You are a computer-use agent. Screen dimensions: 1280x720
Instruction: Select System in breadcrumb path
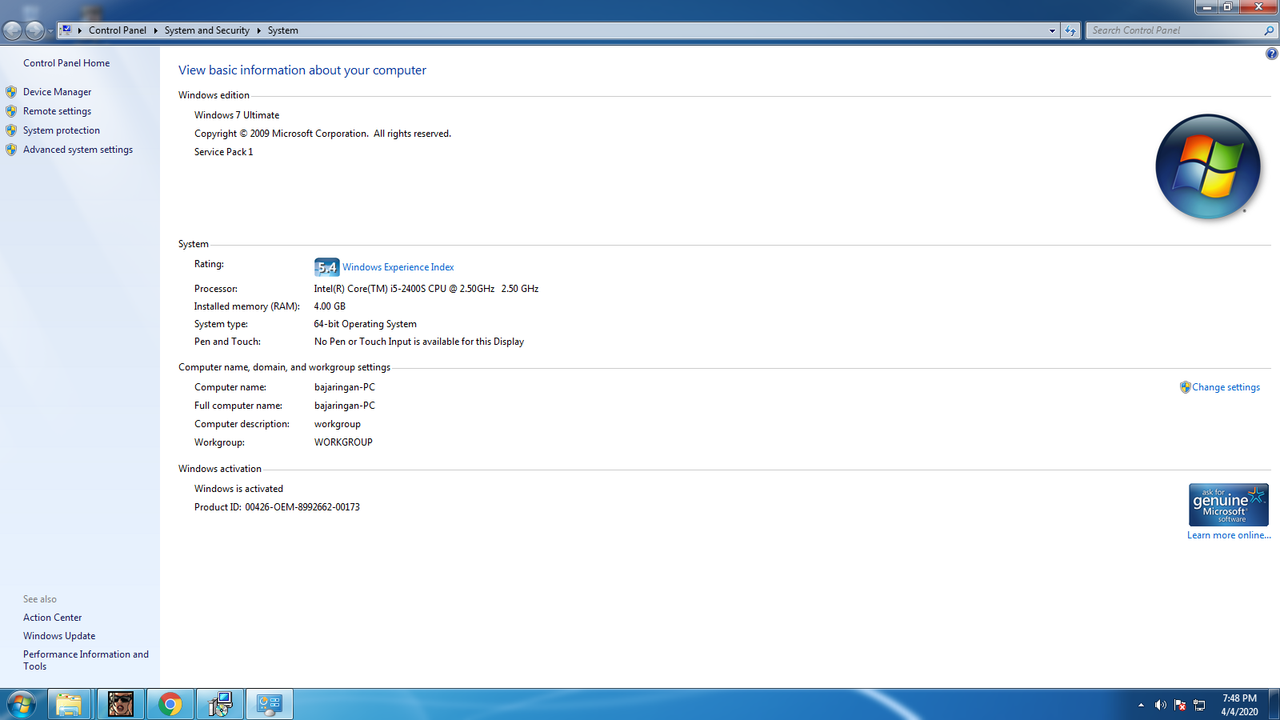(x=283, y=30)
